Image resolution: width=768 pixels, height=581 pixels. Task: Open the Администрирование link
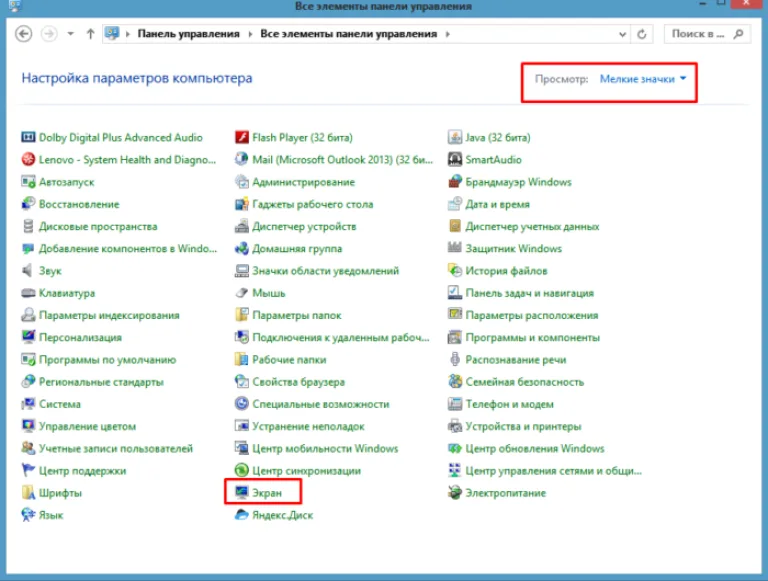coord(303,182)
